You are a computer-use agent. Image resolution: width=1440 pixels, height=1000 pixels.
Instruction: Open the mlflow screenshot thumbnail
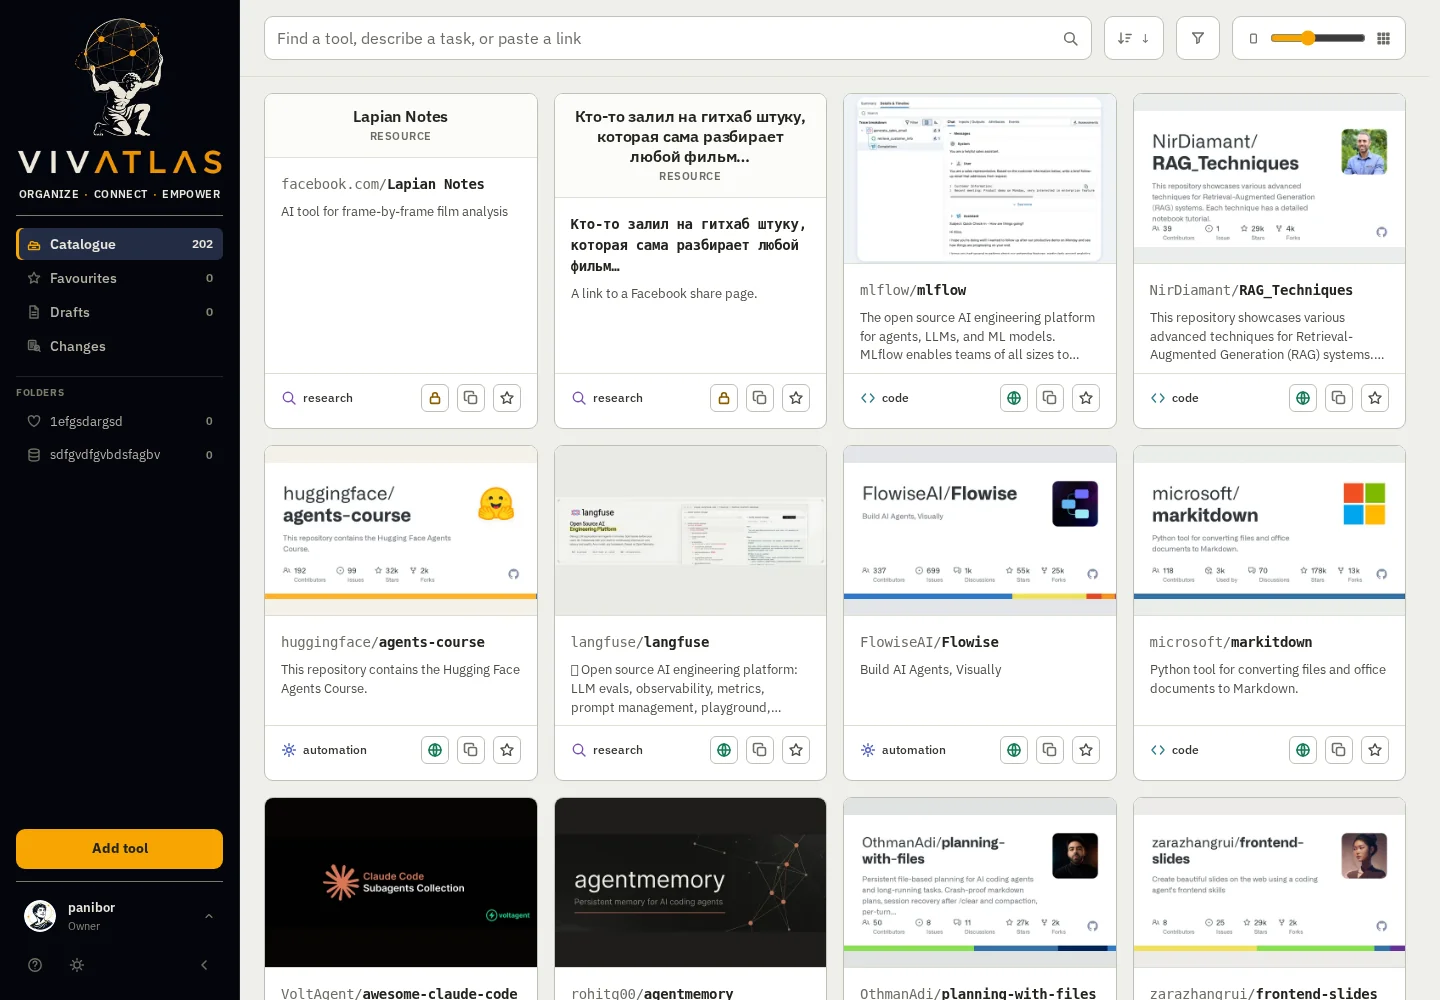[980, 179]
